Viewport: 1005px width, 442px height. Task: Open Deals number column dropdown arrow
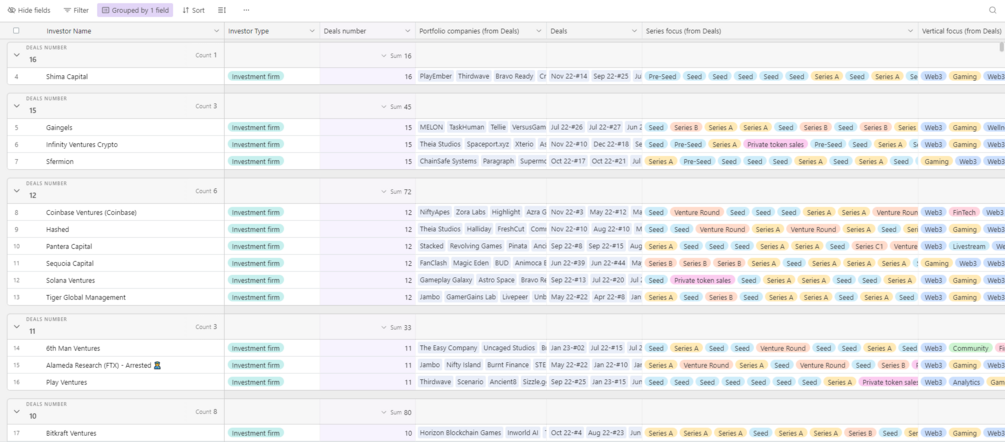[408, 31]
